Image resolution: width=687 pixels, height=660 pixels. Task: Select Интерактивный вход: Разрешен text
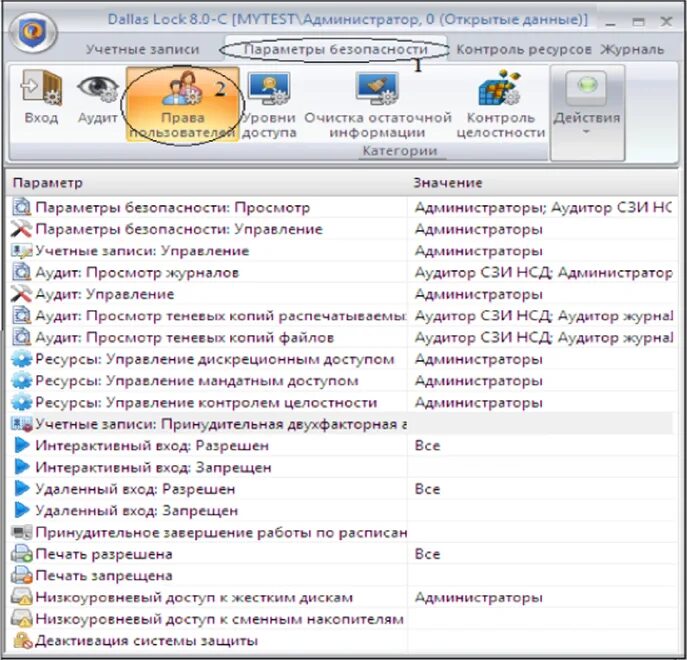click(x=152, y=446)
